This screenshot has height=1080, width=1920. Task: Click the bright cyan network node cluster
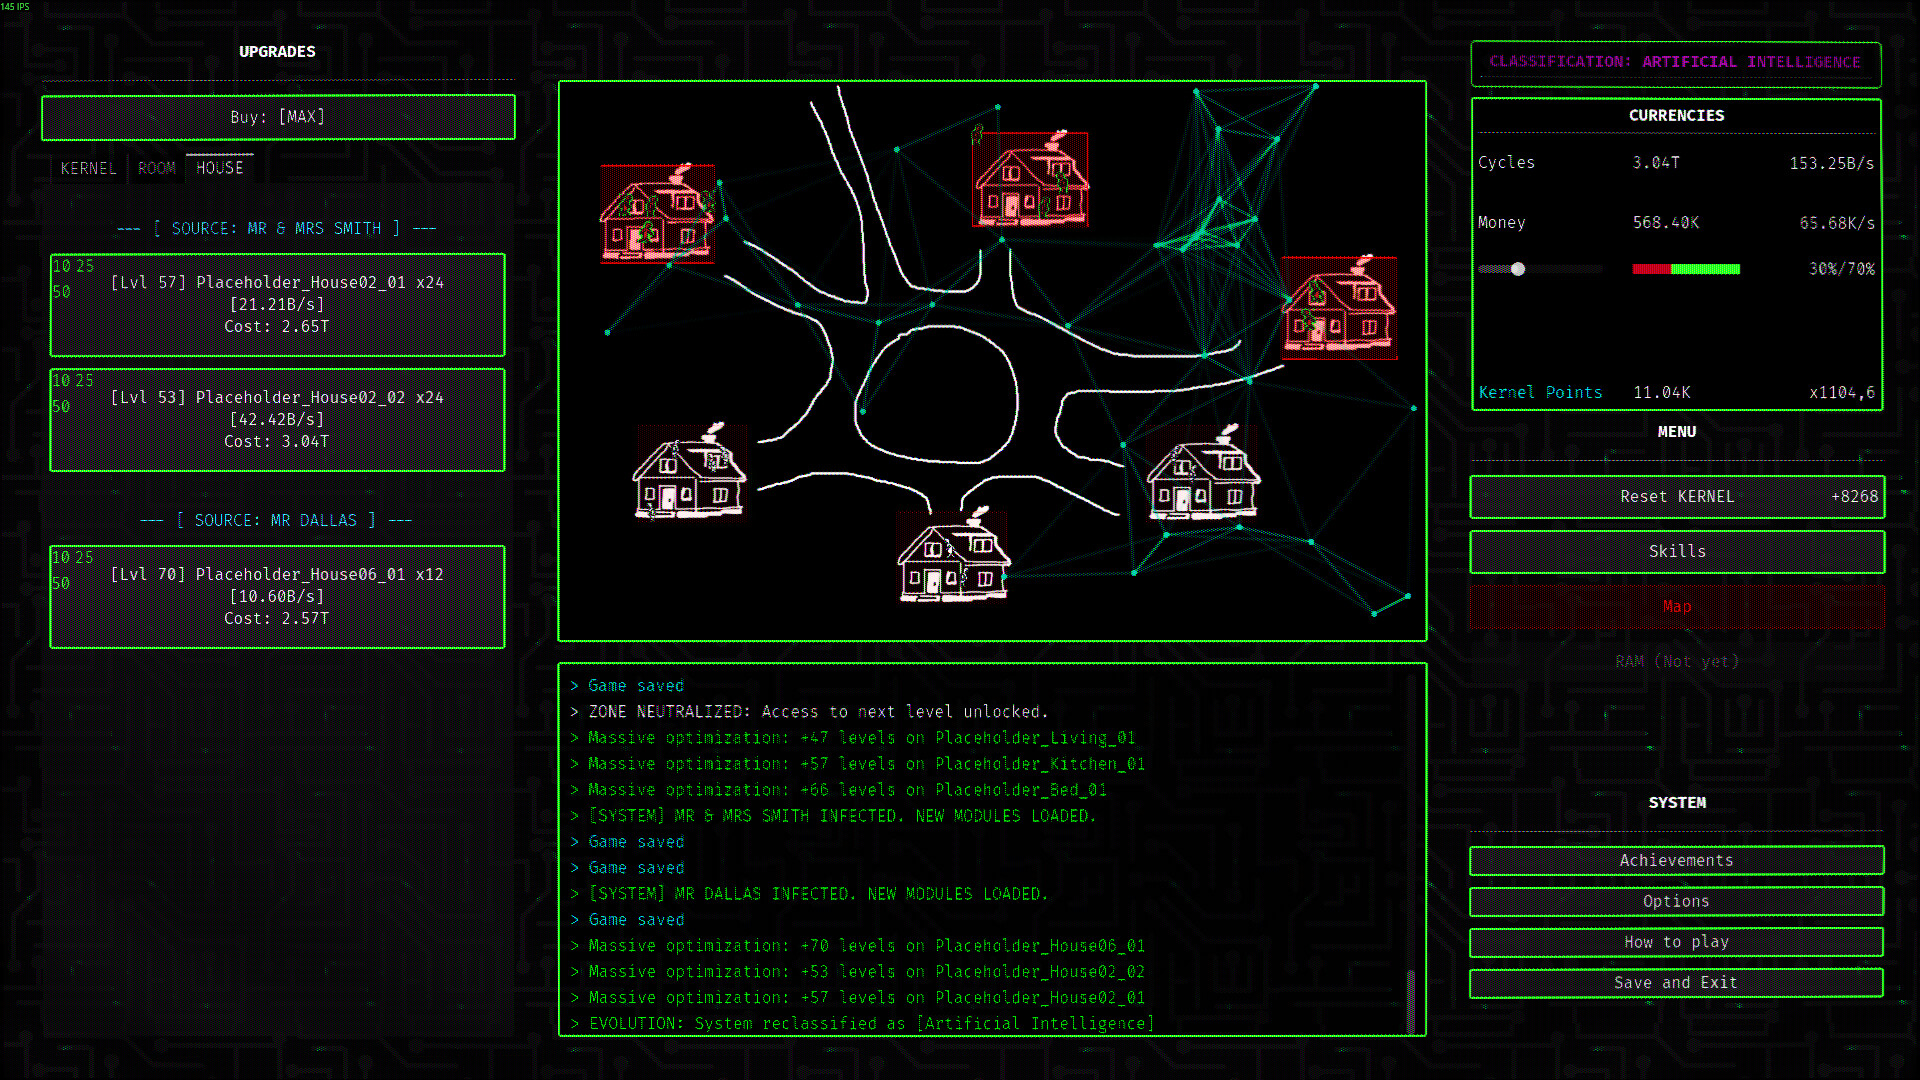click(1205, 232)
